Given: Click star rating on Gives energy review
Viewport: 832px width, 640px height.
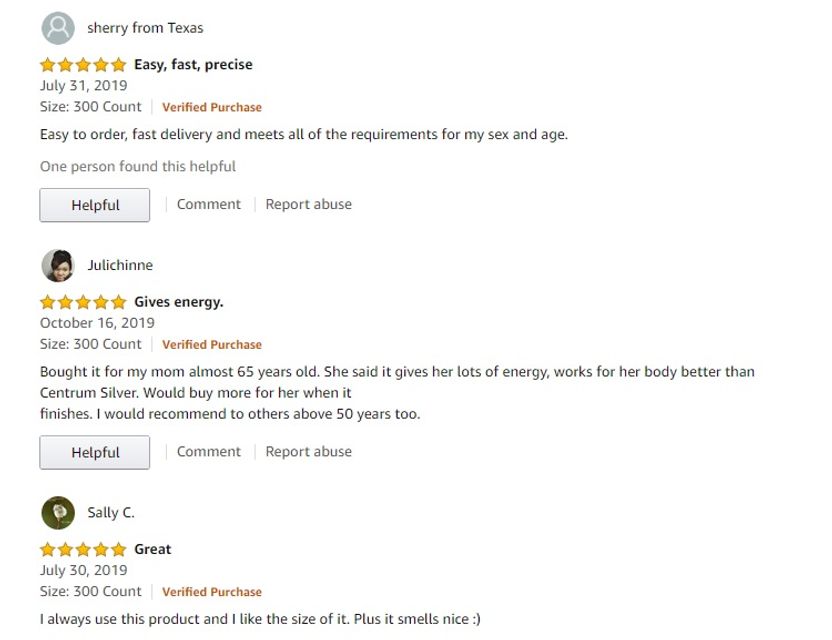Looking at the screenshot, I should coord(83,302).
